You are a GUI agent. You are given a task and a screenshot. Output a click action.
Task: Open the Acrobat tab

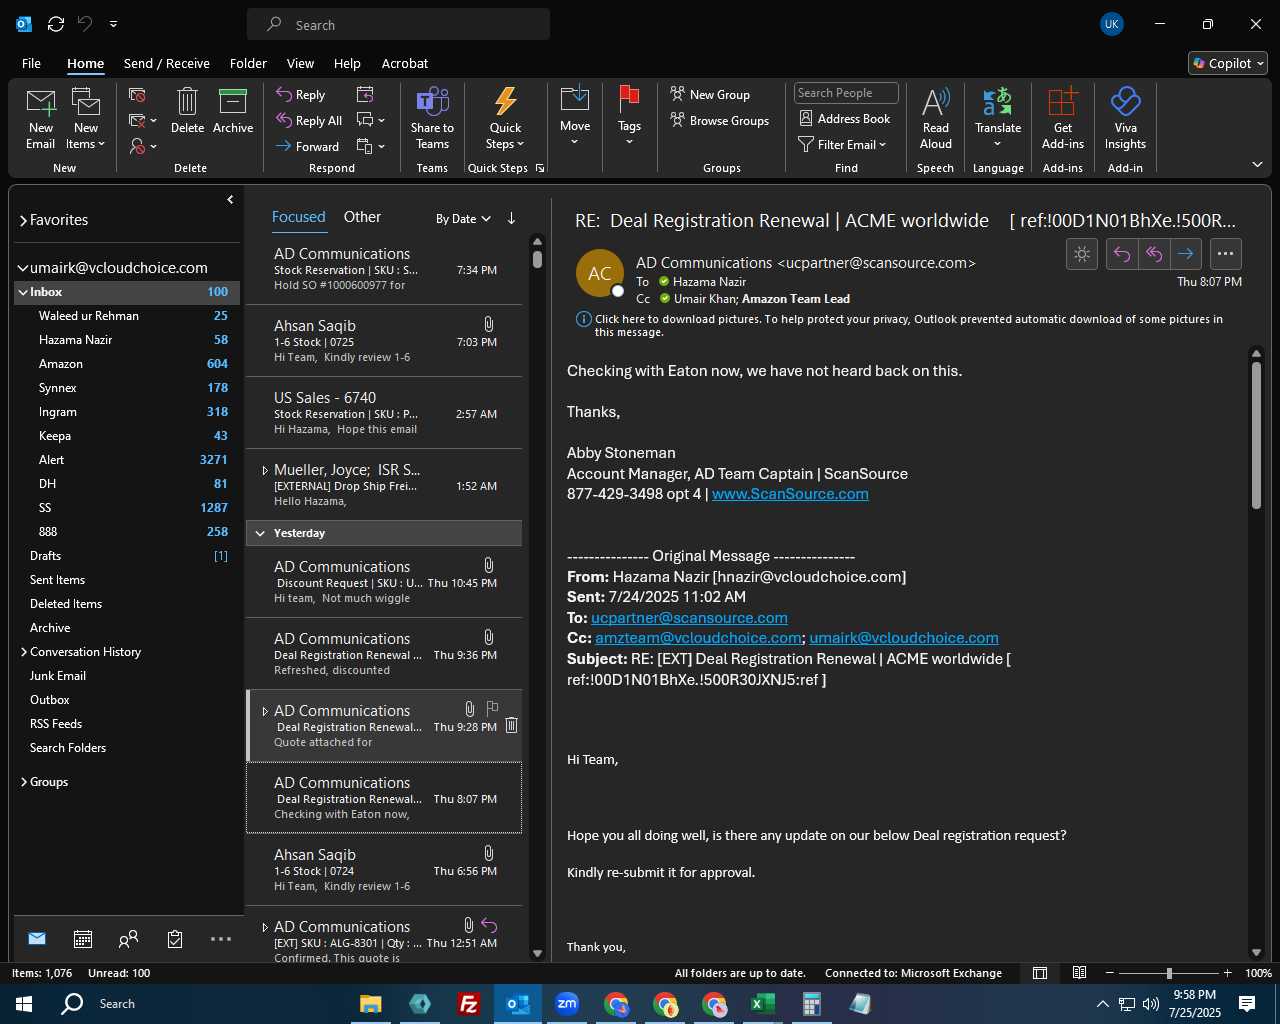point(405,63)
